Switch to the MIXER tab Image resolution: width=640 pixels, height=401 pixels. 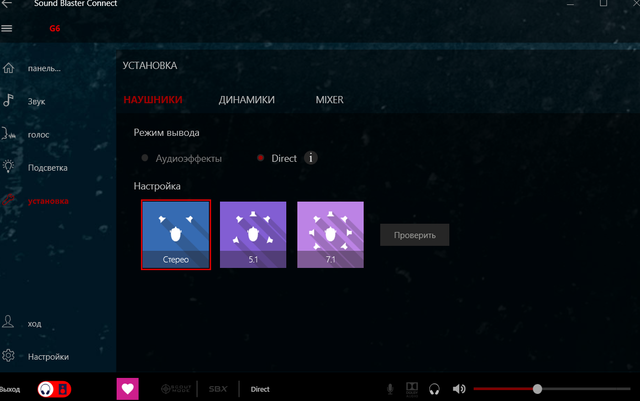point(329,100)
